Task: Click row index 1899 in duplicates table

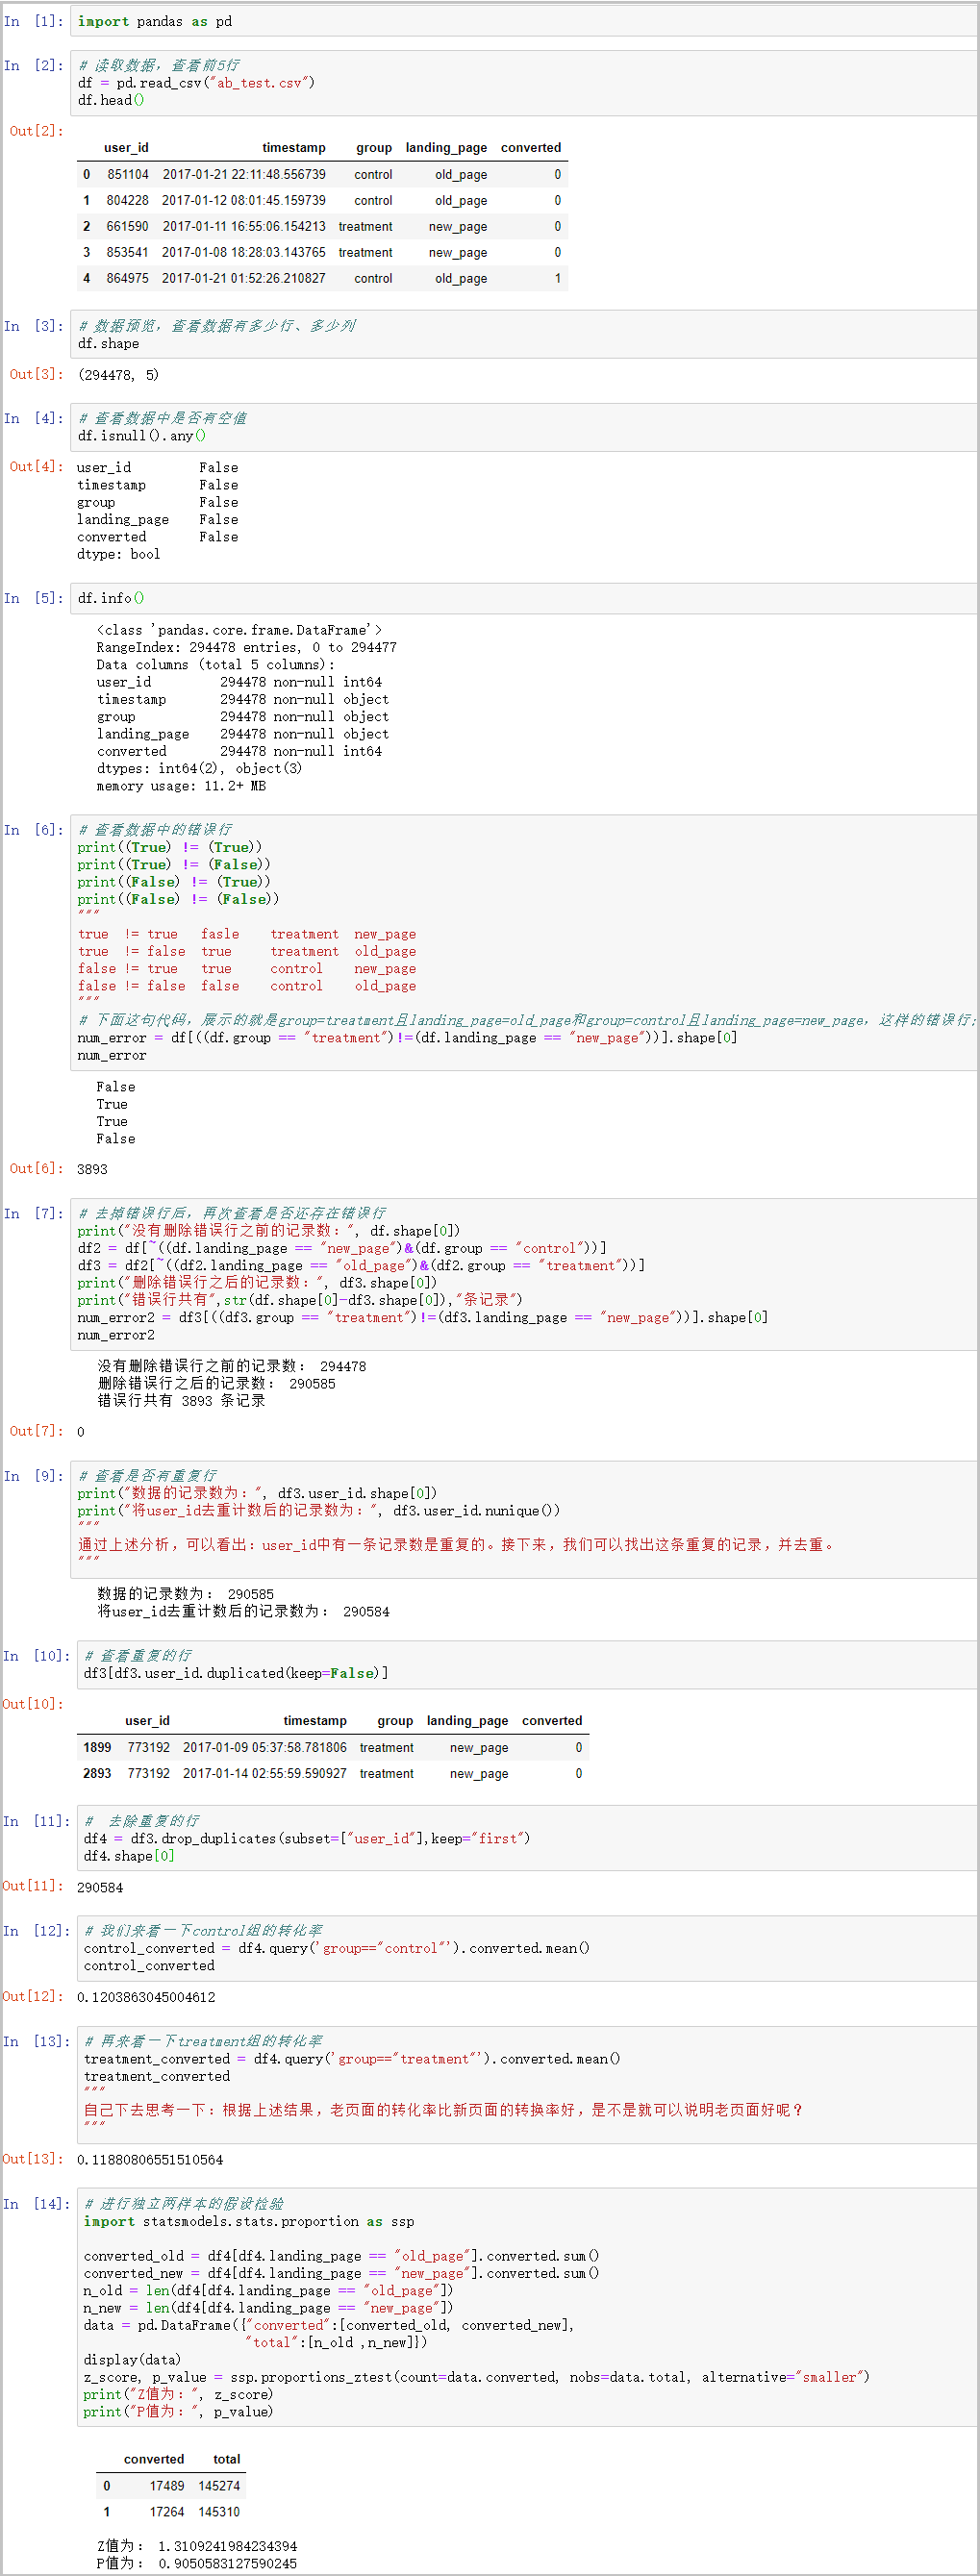Action: point(97,1747)
